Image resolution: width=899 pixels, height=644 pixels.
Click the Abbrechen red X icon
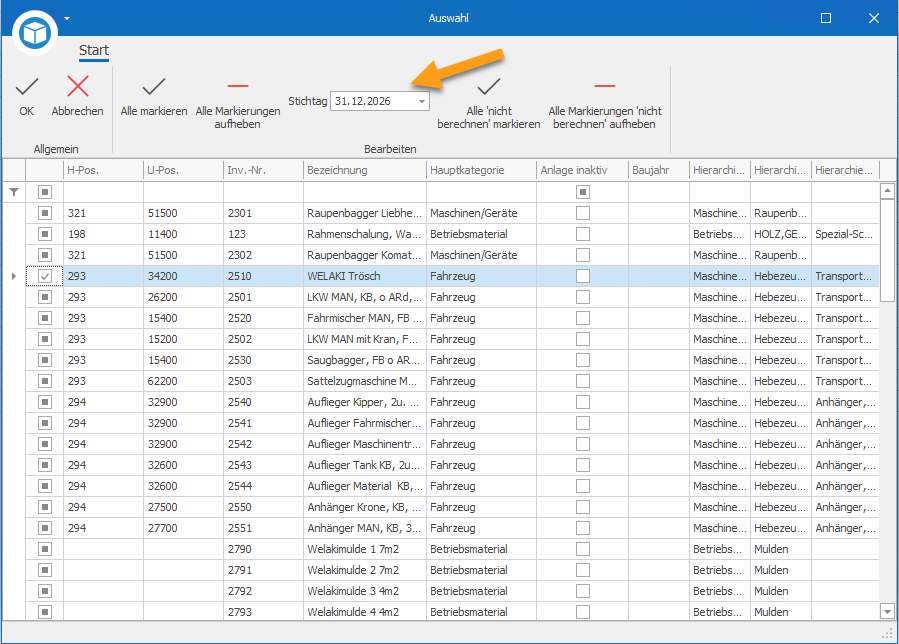[x=77, y=87]
